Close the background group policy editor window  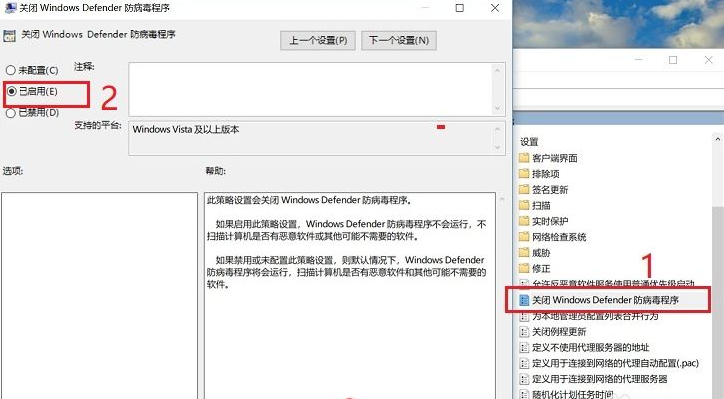708,60
